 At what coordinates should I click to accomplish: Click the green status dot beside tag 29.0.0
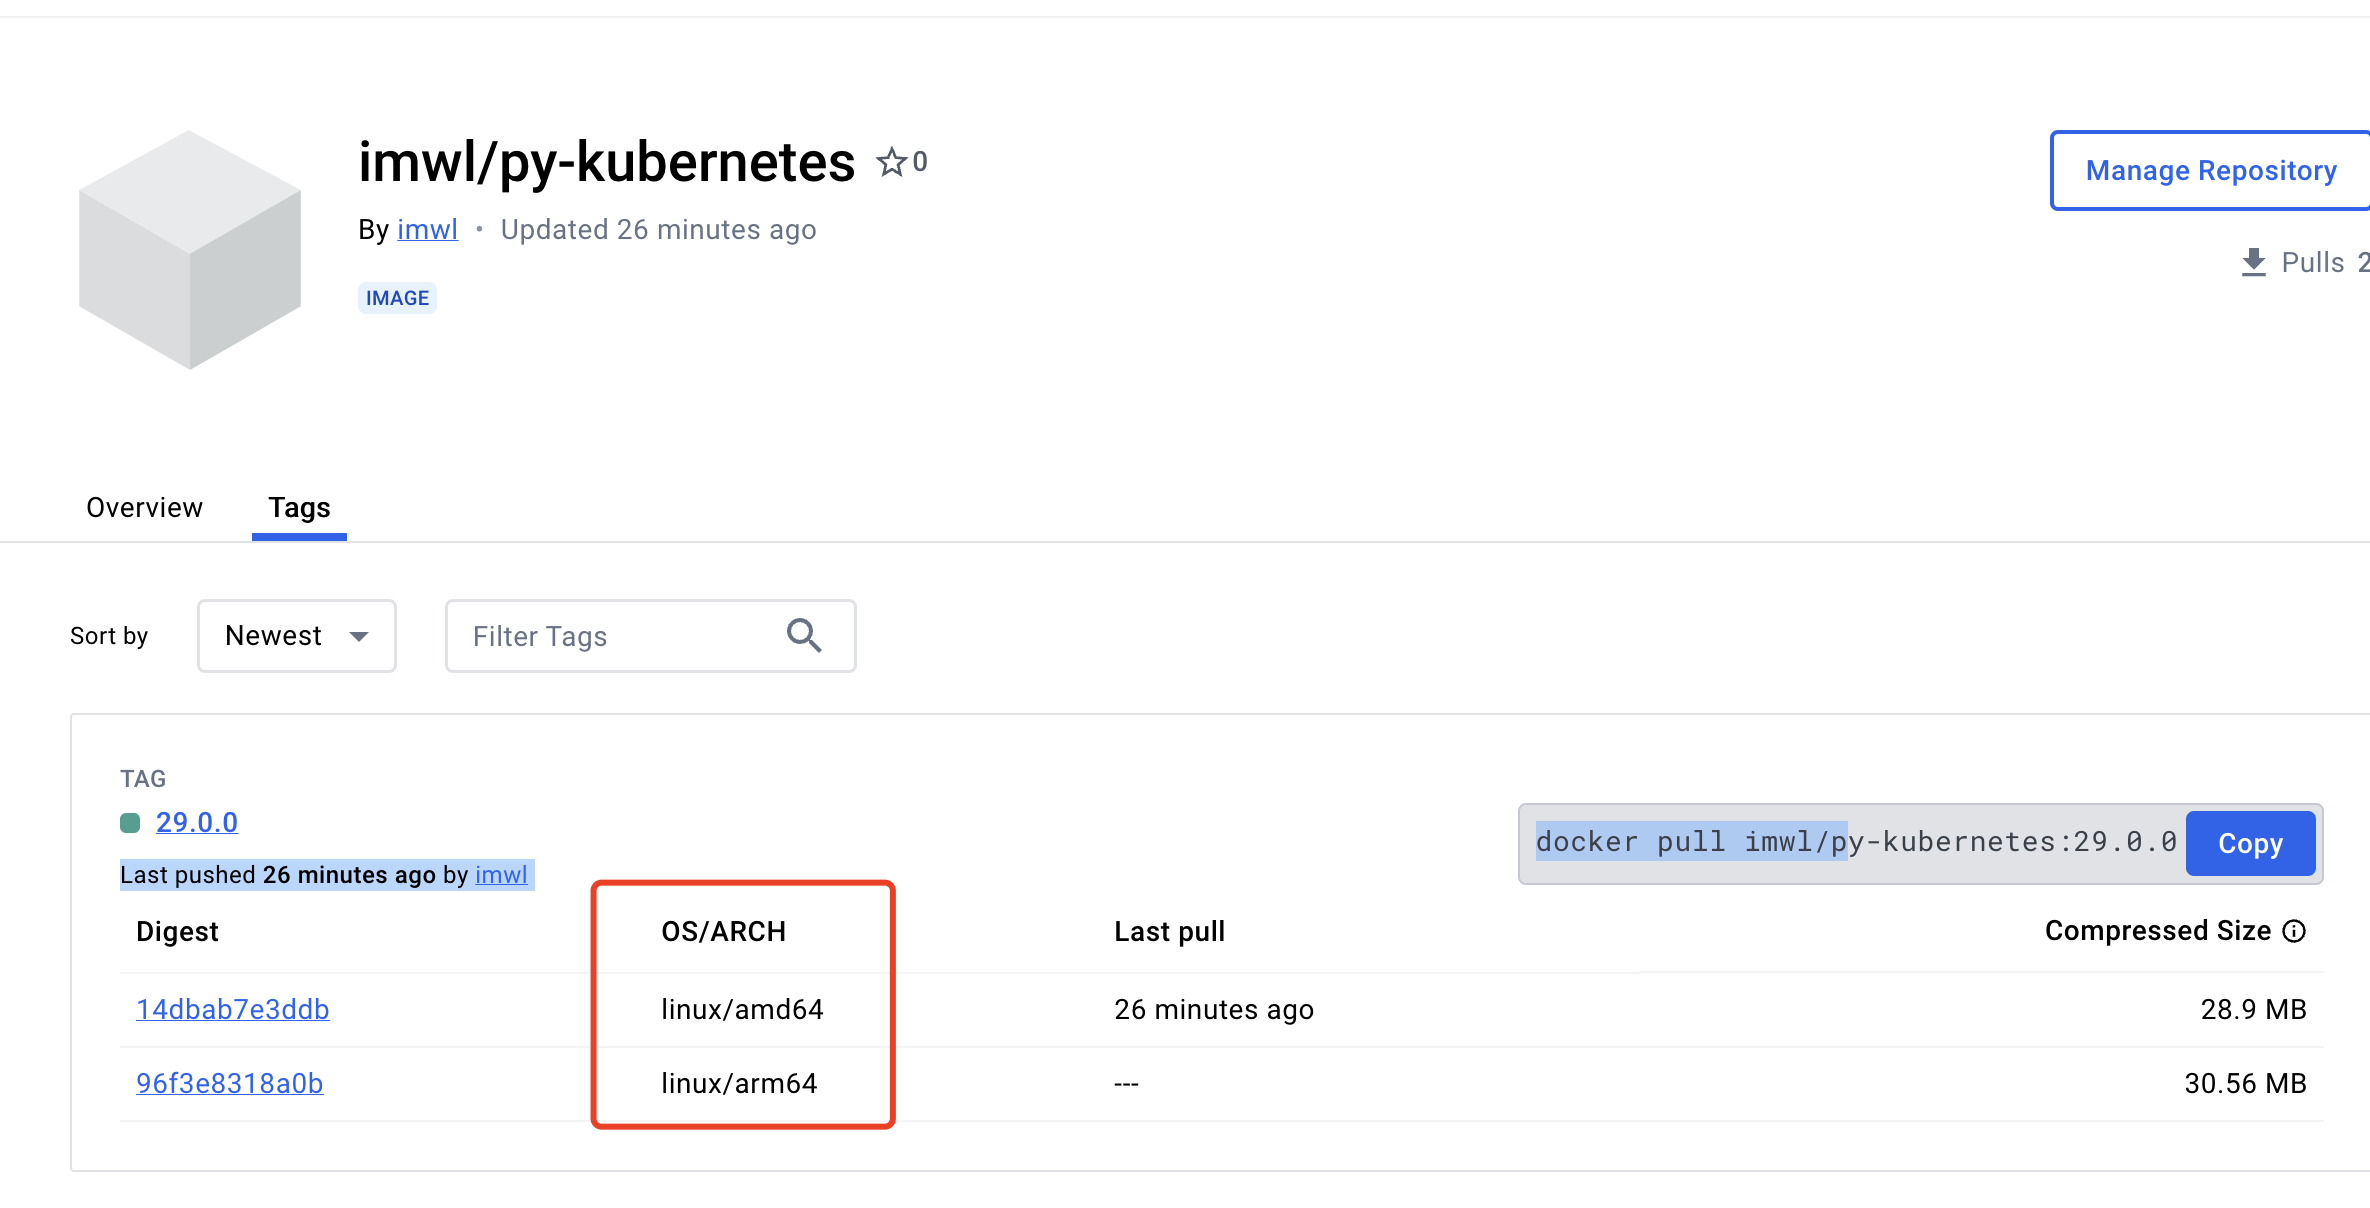coord(130,823)
